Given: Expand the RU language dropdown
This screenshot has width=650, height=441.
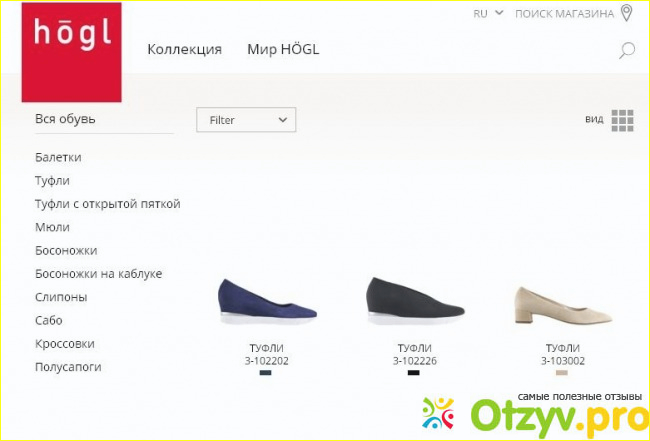Looking at the screenshot, I should (488, 14).
